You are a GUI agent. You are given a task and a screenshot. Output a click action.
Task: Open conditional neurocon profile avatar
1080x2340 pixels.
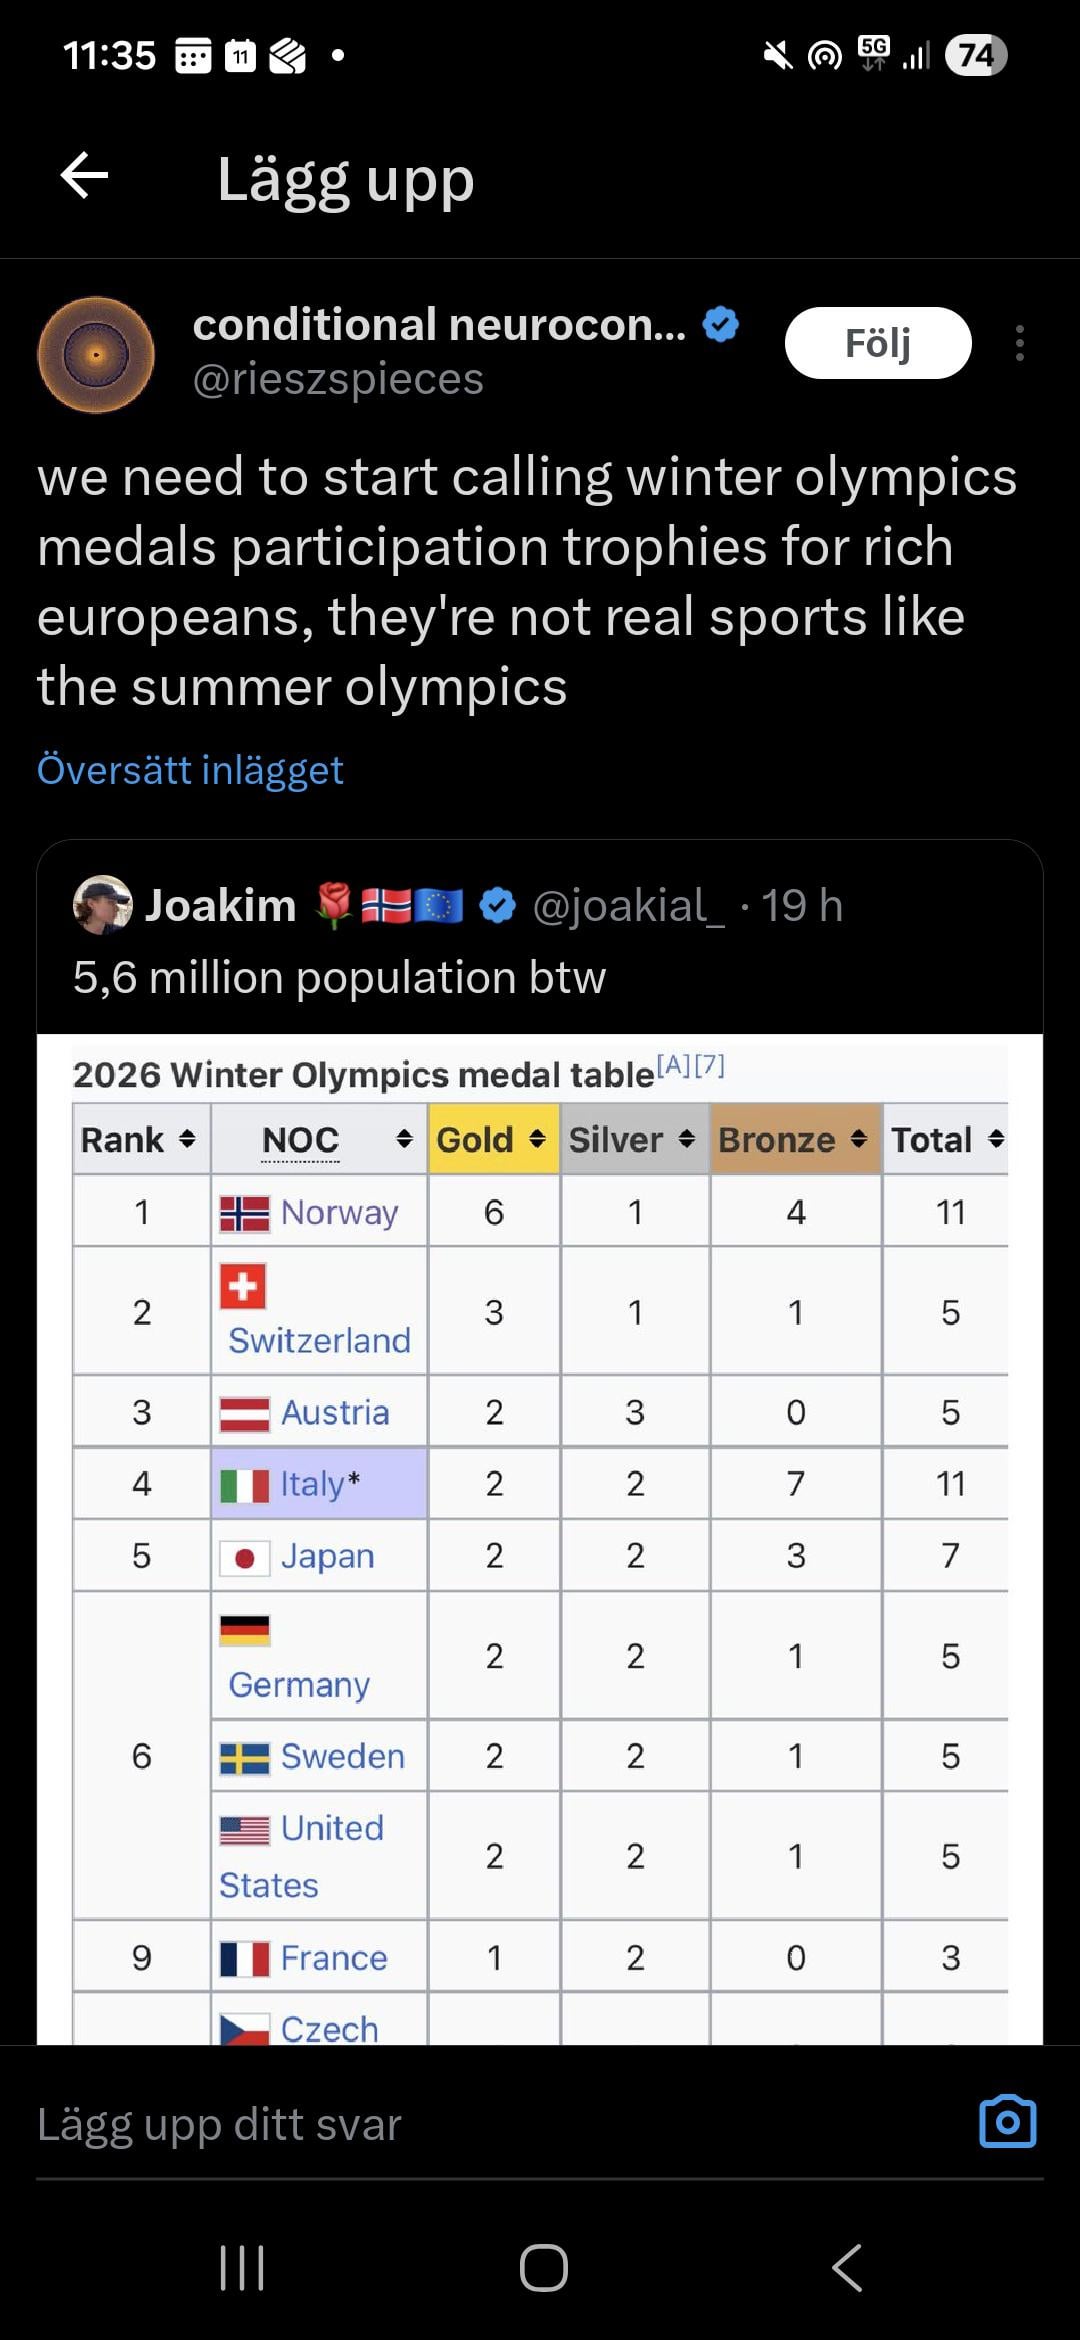click(96, 354)
